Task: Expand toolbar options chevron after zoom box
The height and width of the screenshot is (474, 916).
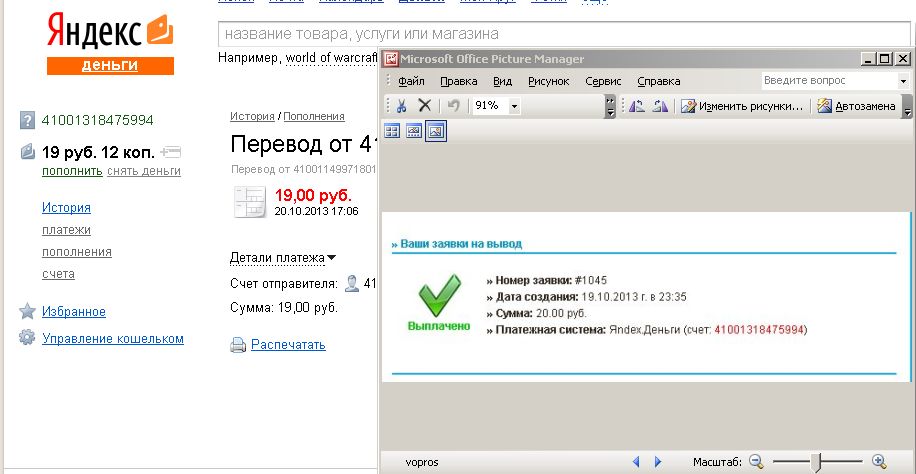Action: tap(610, 106)
